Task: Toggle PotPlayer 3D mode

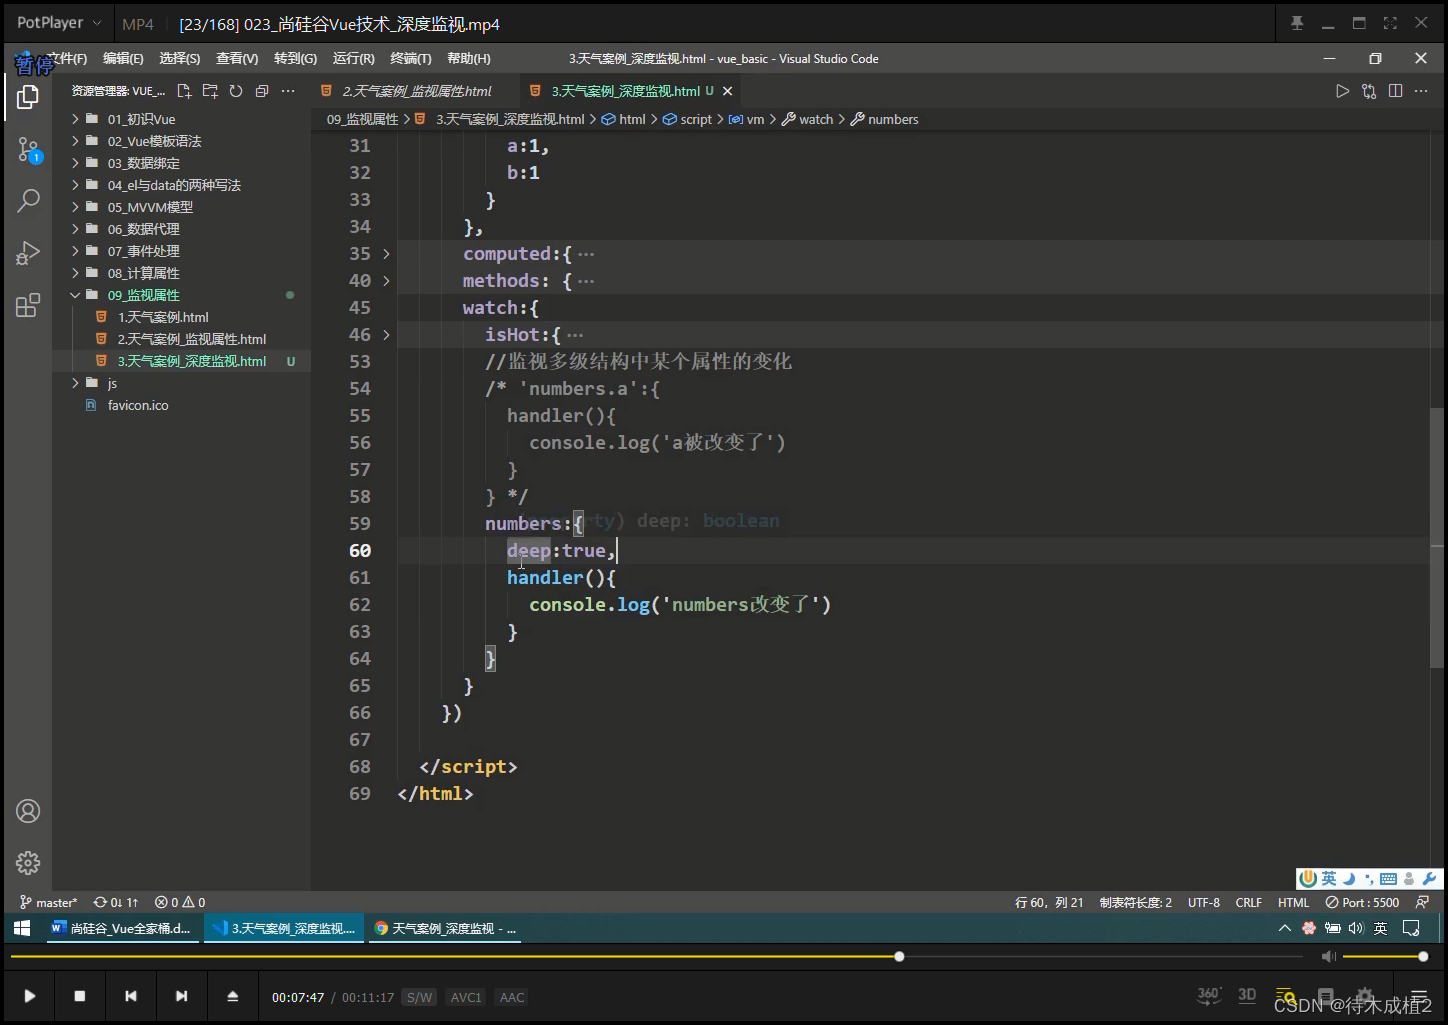Action: [1247, 995]
